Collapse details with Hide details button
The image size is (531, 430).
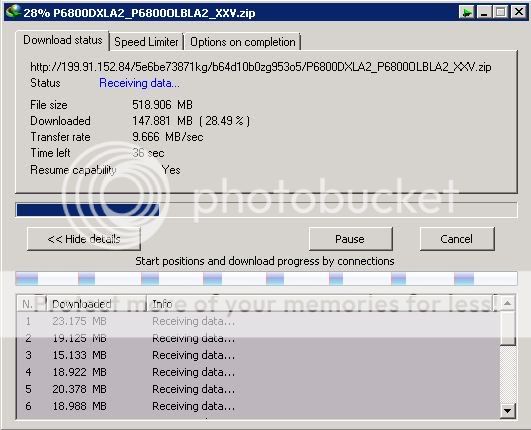click(84, 239)
